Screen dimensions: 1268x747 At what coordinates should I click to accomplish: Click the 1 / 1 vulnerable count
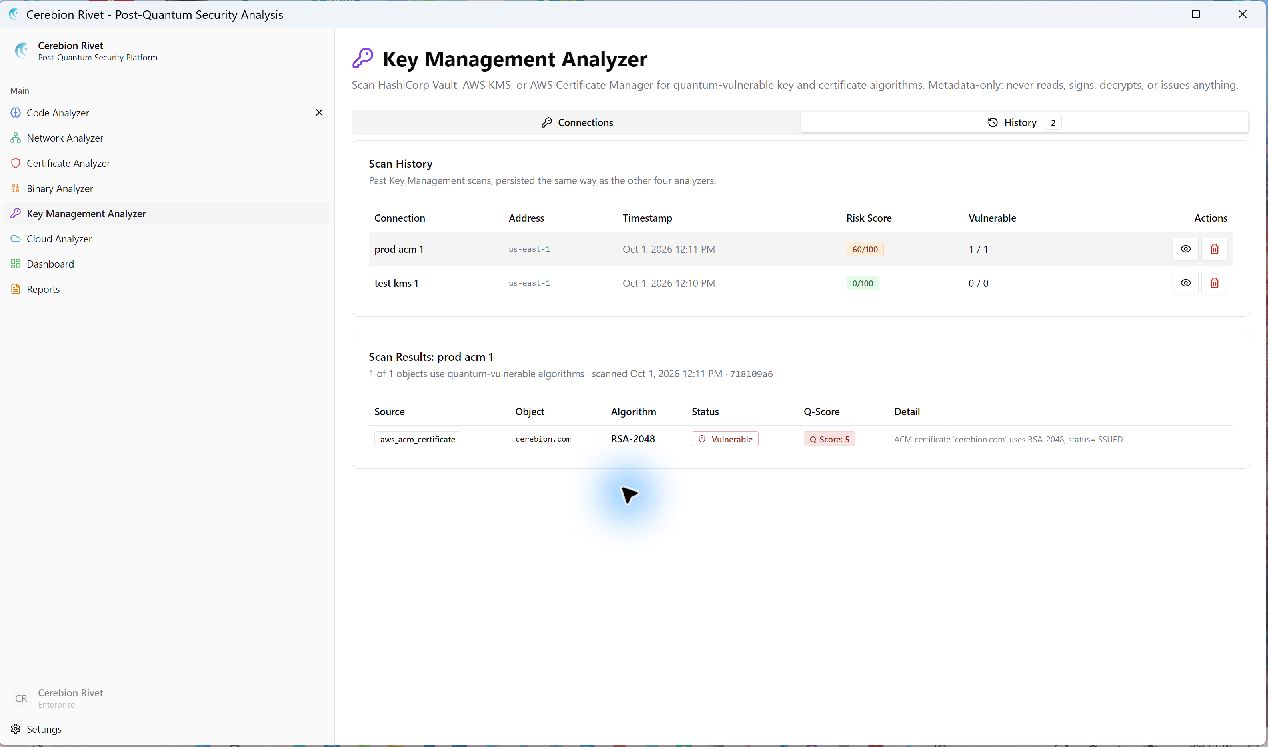(978, 249)
